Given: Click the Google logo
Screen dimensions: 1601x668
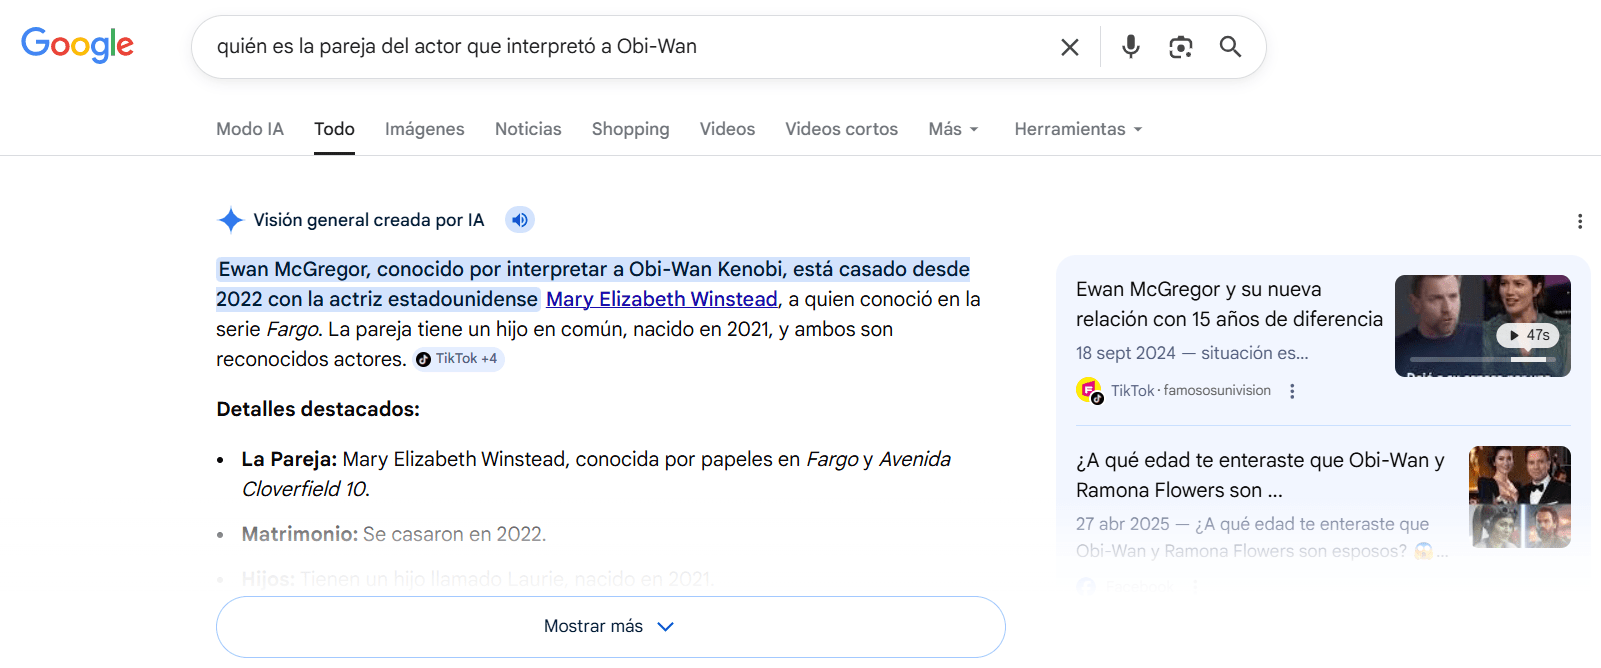Looking at the screenshot, I should pos(77,45).
